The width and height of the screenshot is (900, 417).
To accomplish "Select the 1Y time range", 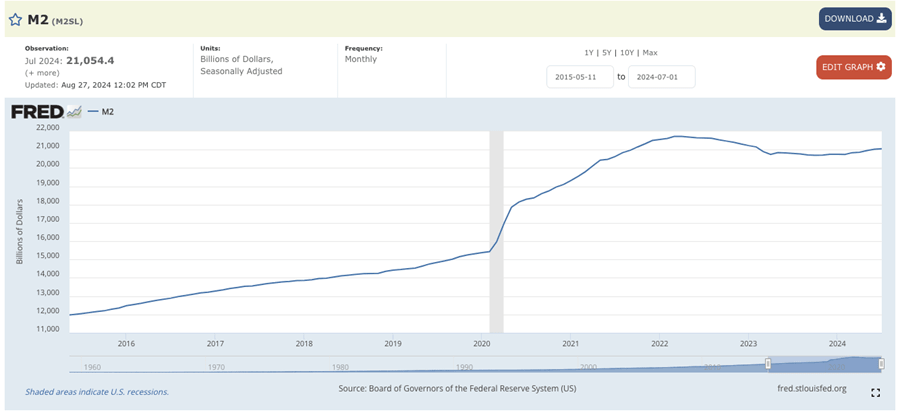I will click(x=590, y=52).
